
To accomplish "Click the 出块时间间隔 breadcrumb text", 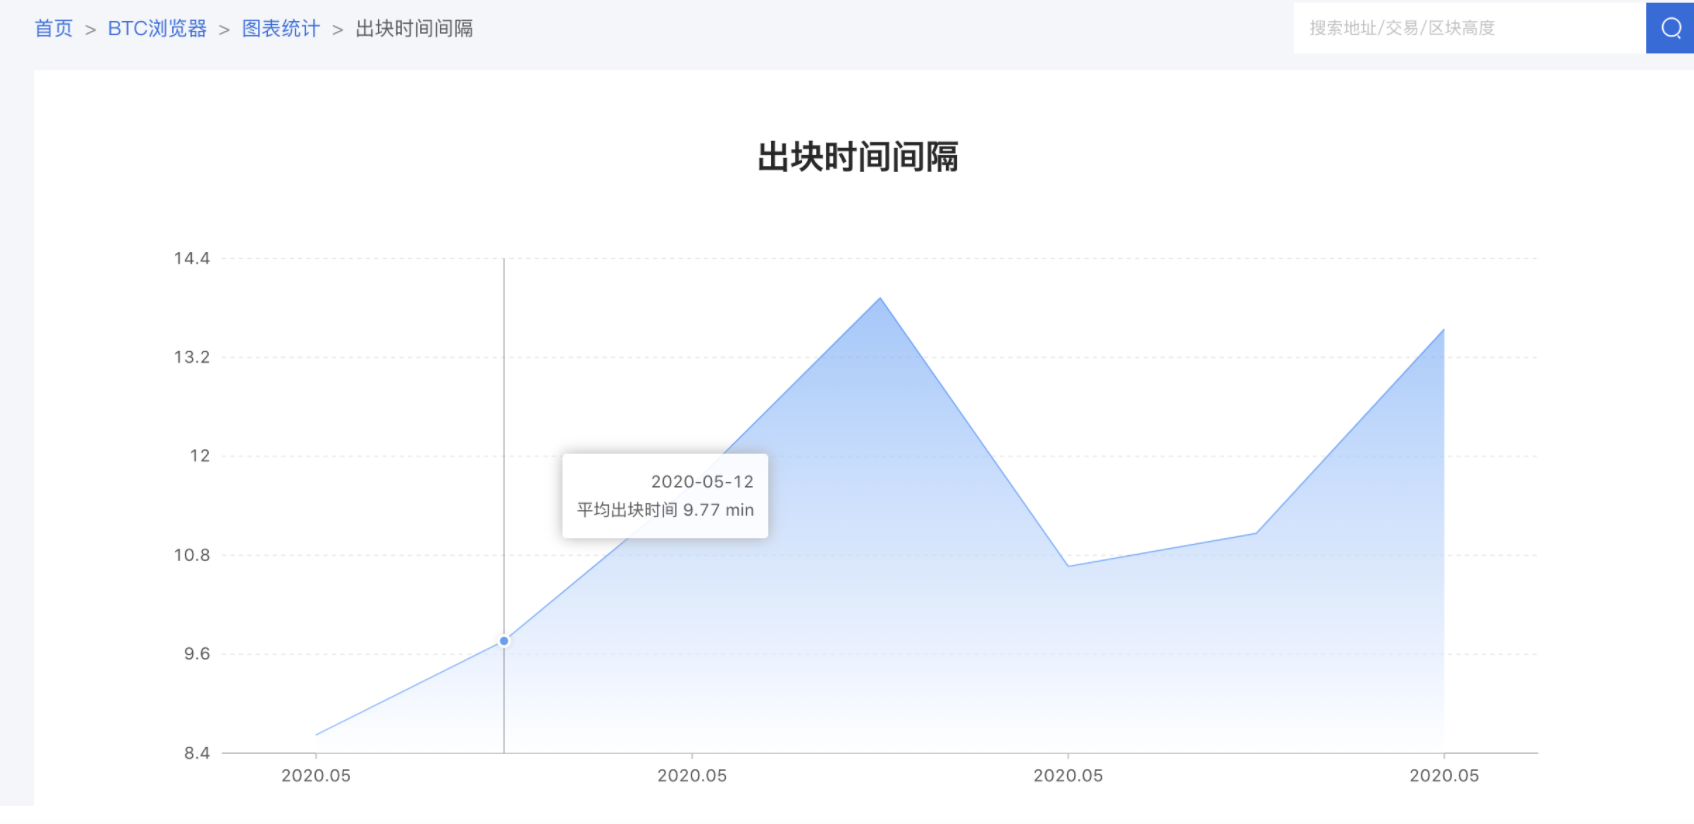I will click(x=414, y=29).
